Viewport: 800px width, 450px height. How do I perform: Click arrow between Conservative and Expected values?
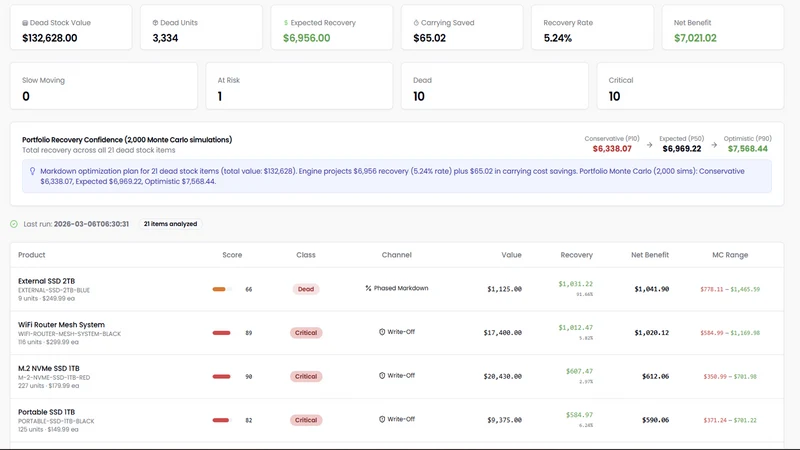pos(649,145)
